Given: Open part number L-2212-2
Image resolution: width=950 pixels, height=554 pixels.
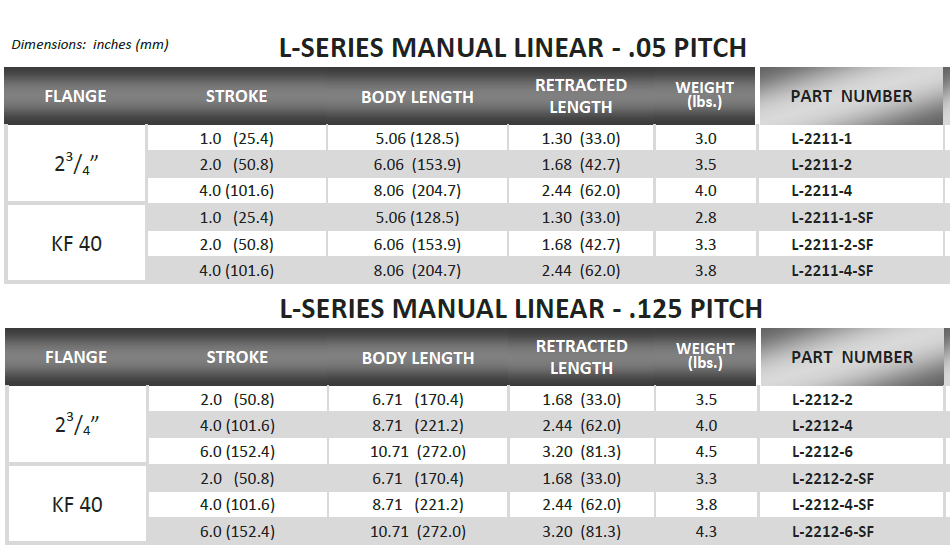Looking at the screenshot, I should (x=822, y=400).
